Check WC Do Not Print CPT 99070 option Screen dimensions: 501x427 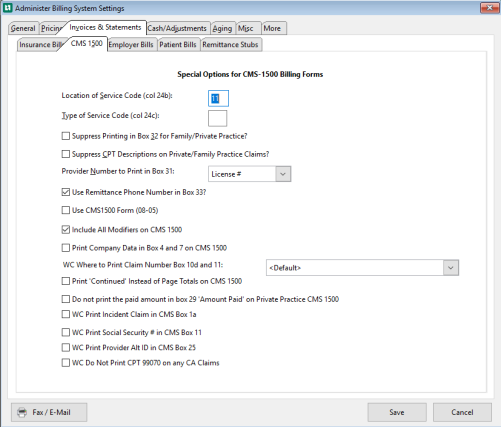click(x=66, y=363)
